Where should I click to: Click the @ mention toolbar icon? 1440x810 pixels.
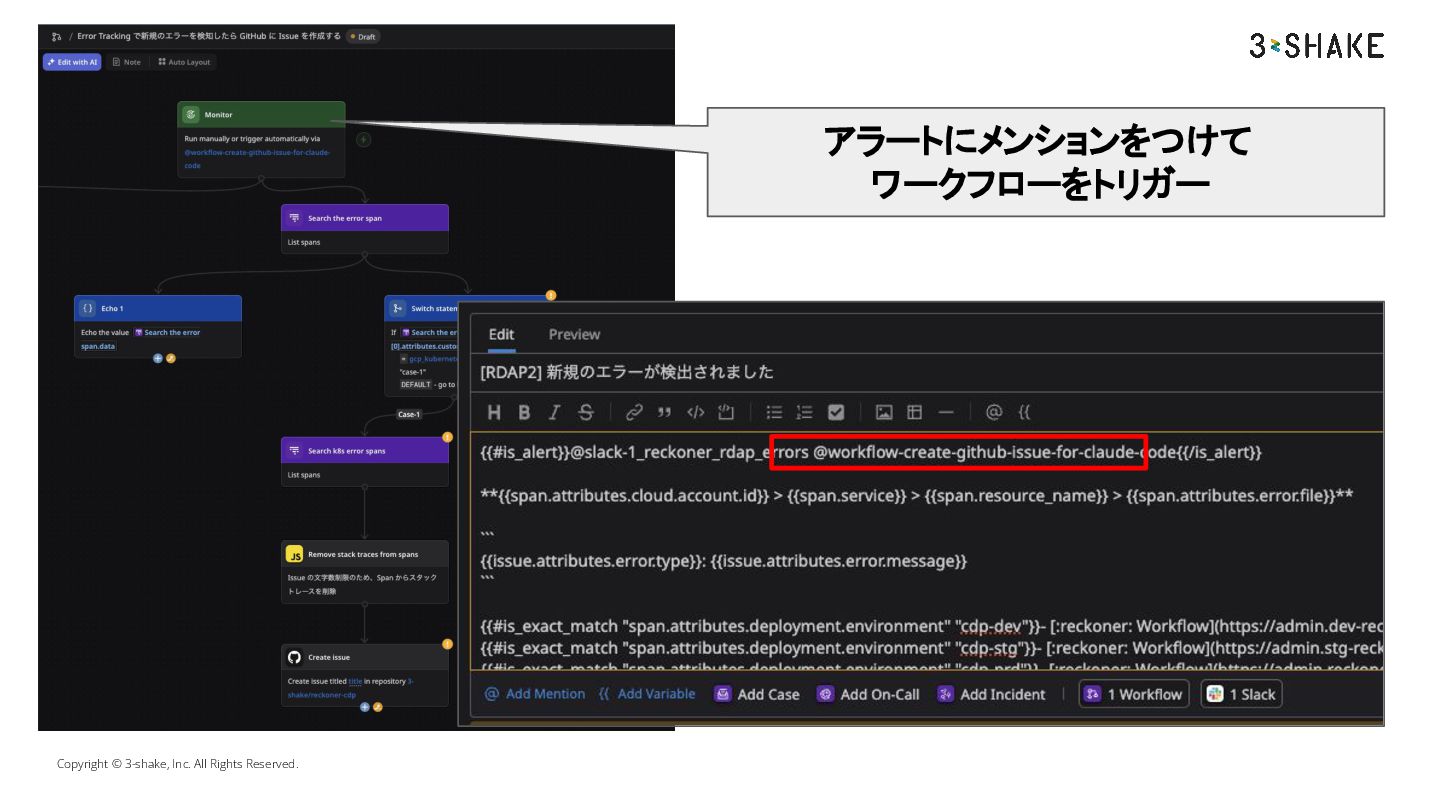993,412
